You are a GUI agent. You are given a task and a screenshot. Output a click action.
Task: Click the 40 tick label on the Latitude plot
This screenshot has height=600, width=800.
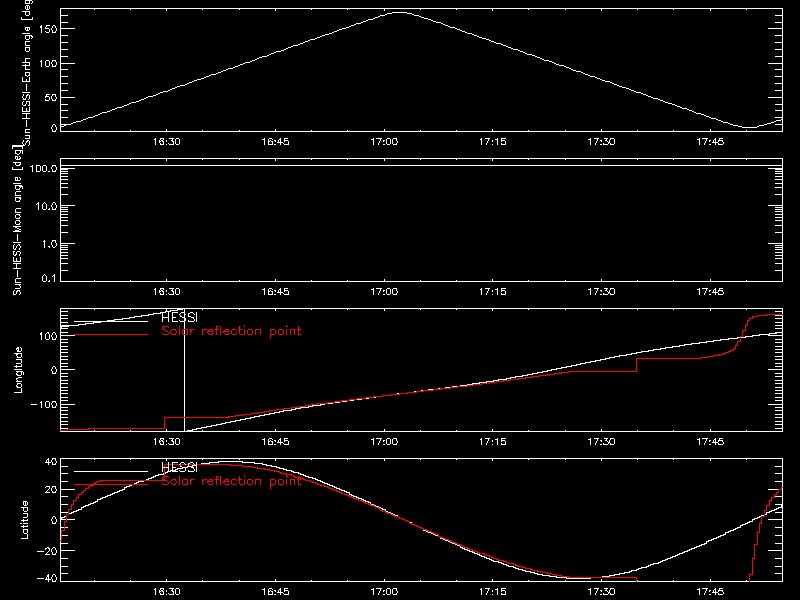point(51,462)
